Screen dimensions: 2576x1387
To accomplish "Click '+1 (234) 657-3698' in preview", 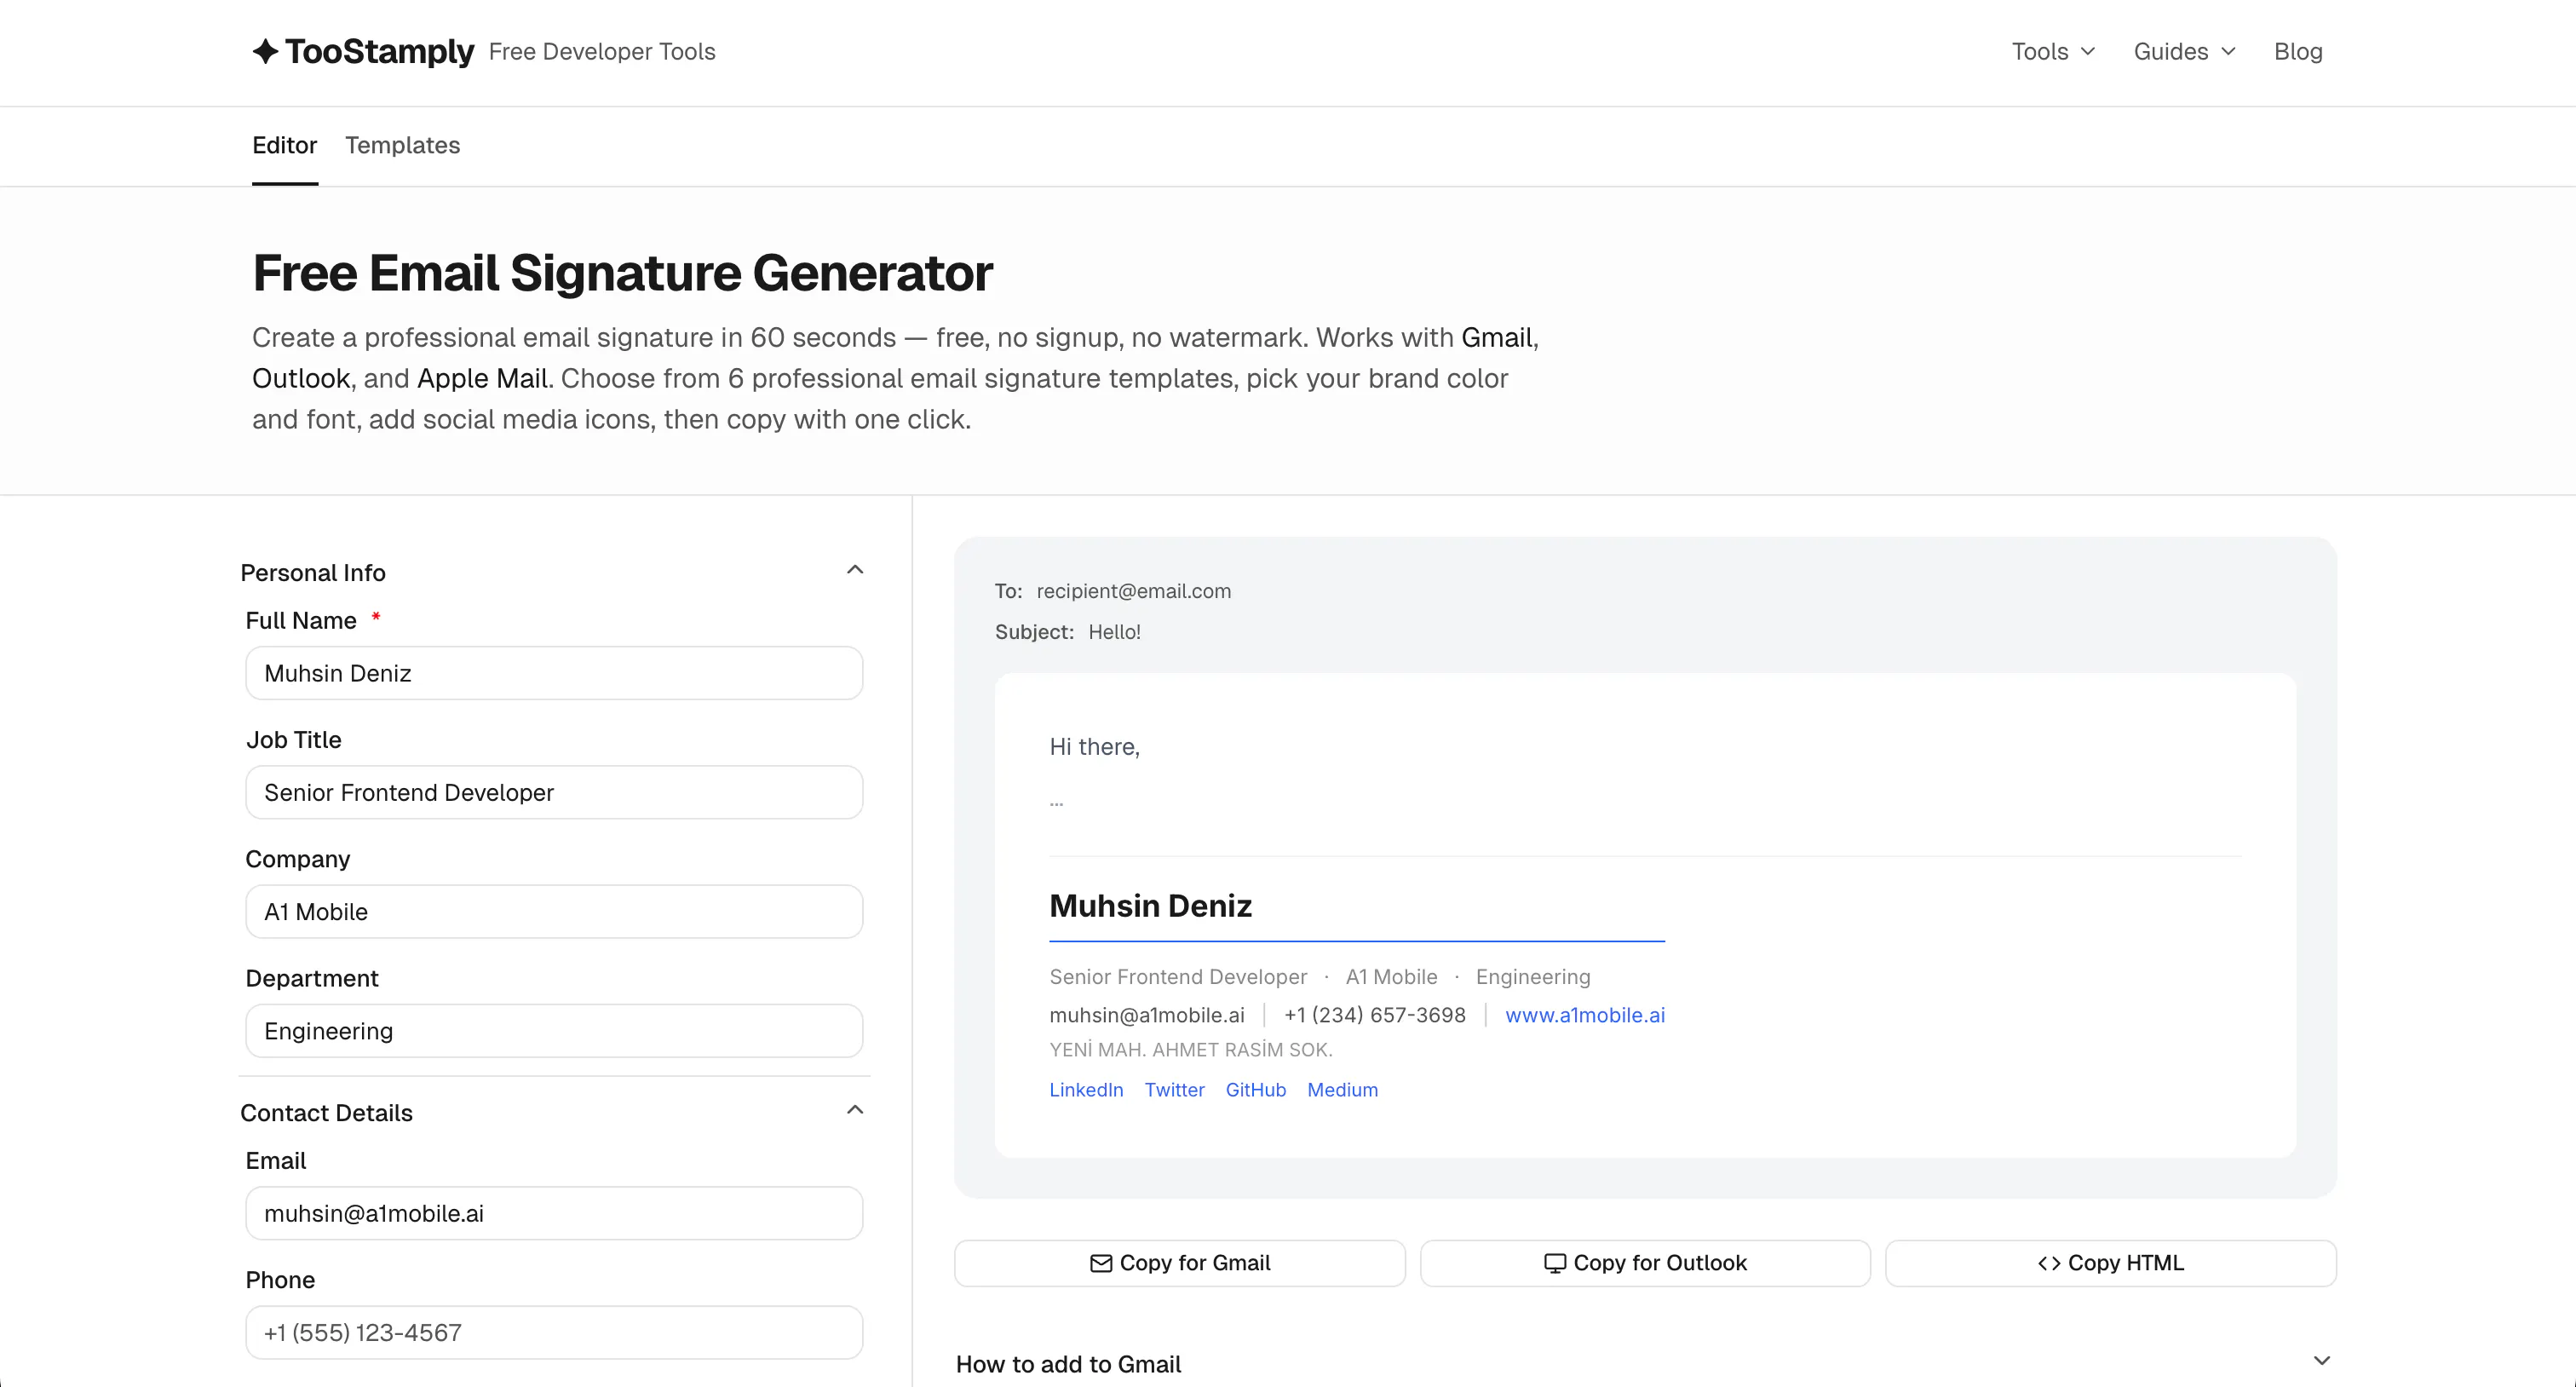I will click(x=1375, y=1015).
